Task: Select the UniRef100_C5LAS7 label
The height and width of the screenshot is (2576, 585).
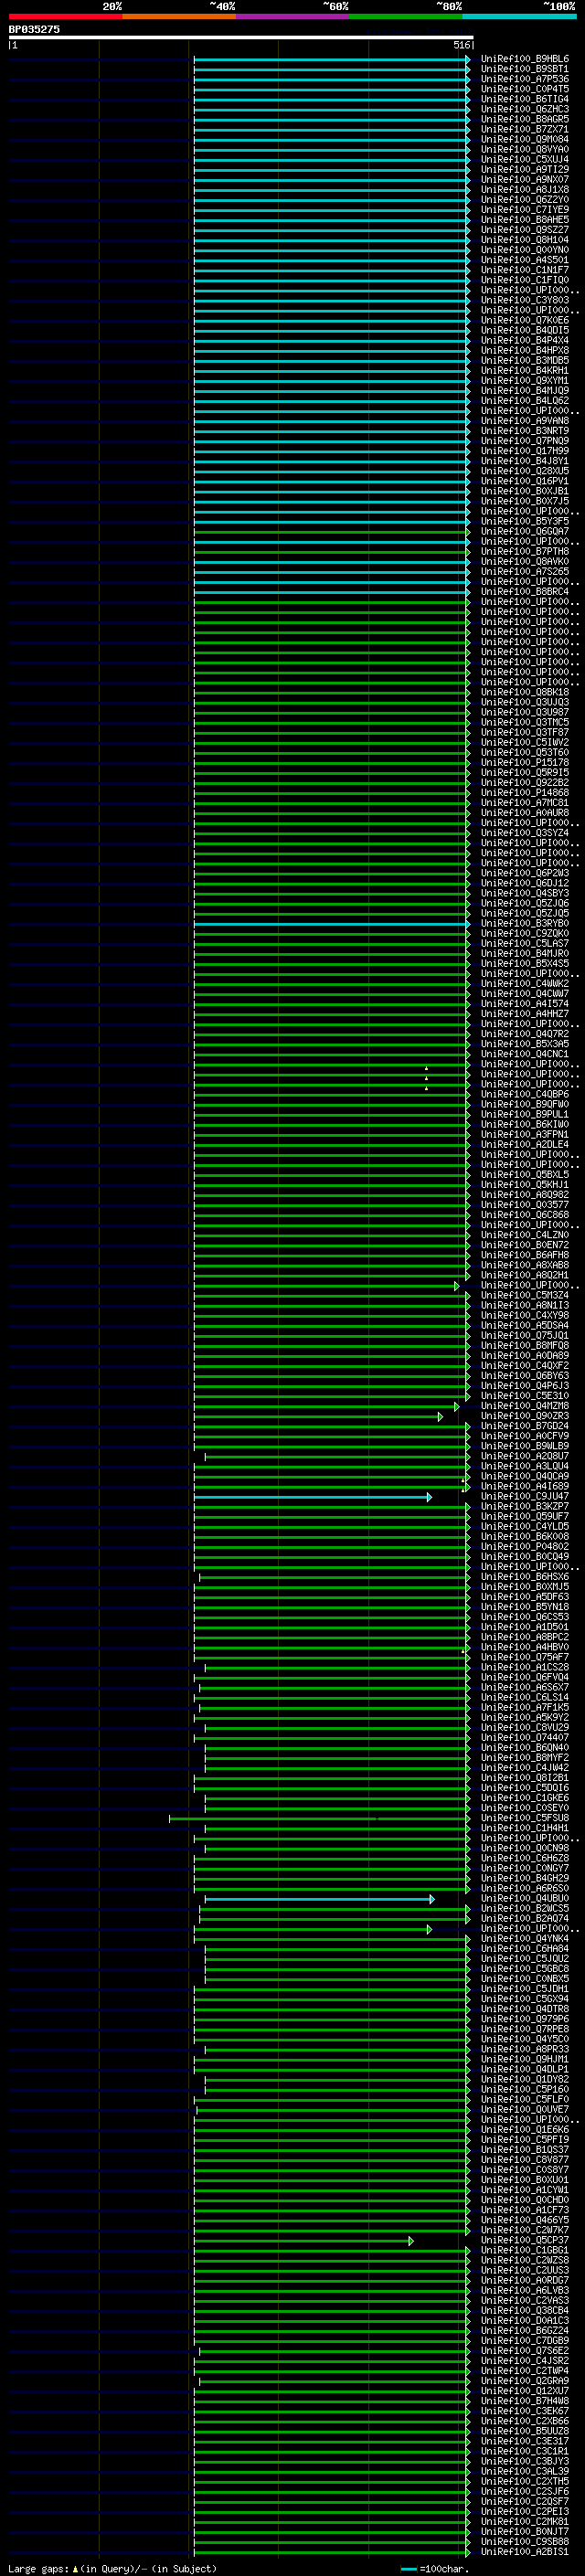Action: [525, 943]
